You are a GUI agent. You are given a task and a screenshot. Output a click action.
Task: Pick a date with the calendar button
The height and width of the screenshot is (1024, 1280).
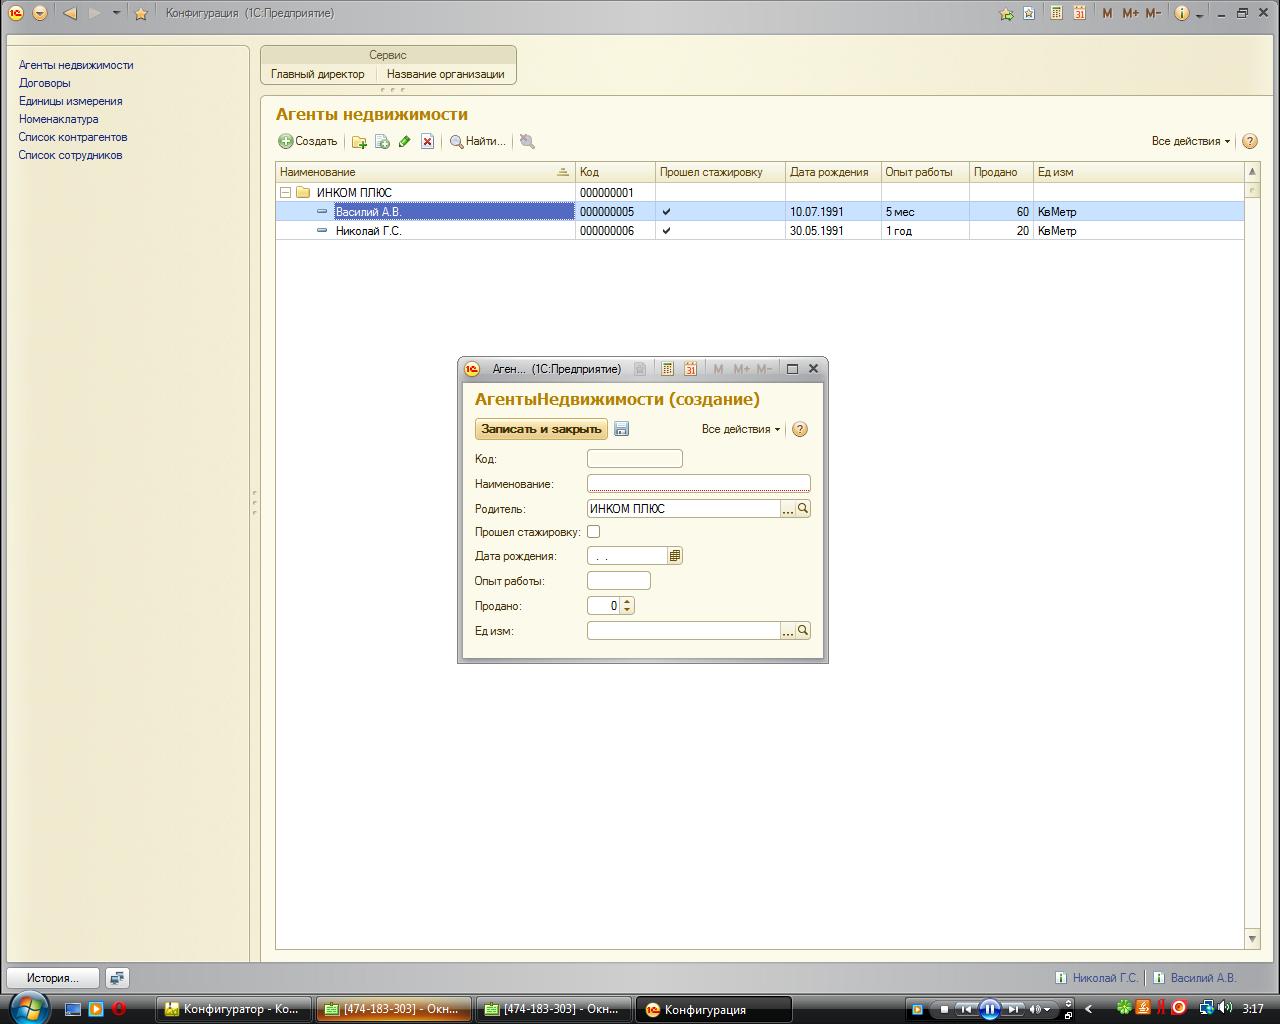pyautogui.click(x=675, y=556)
